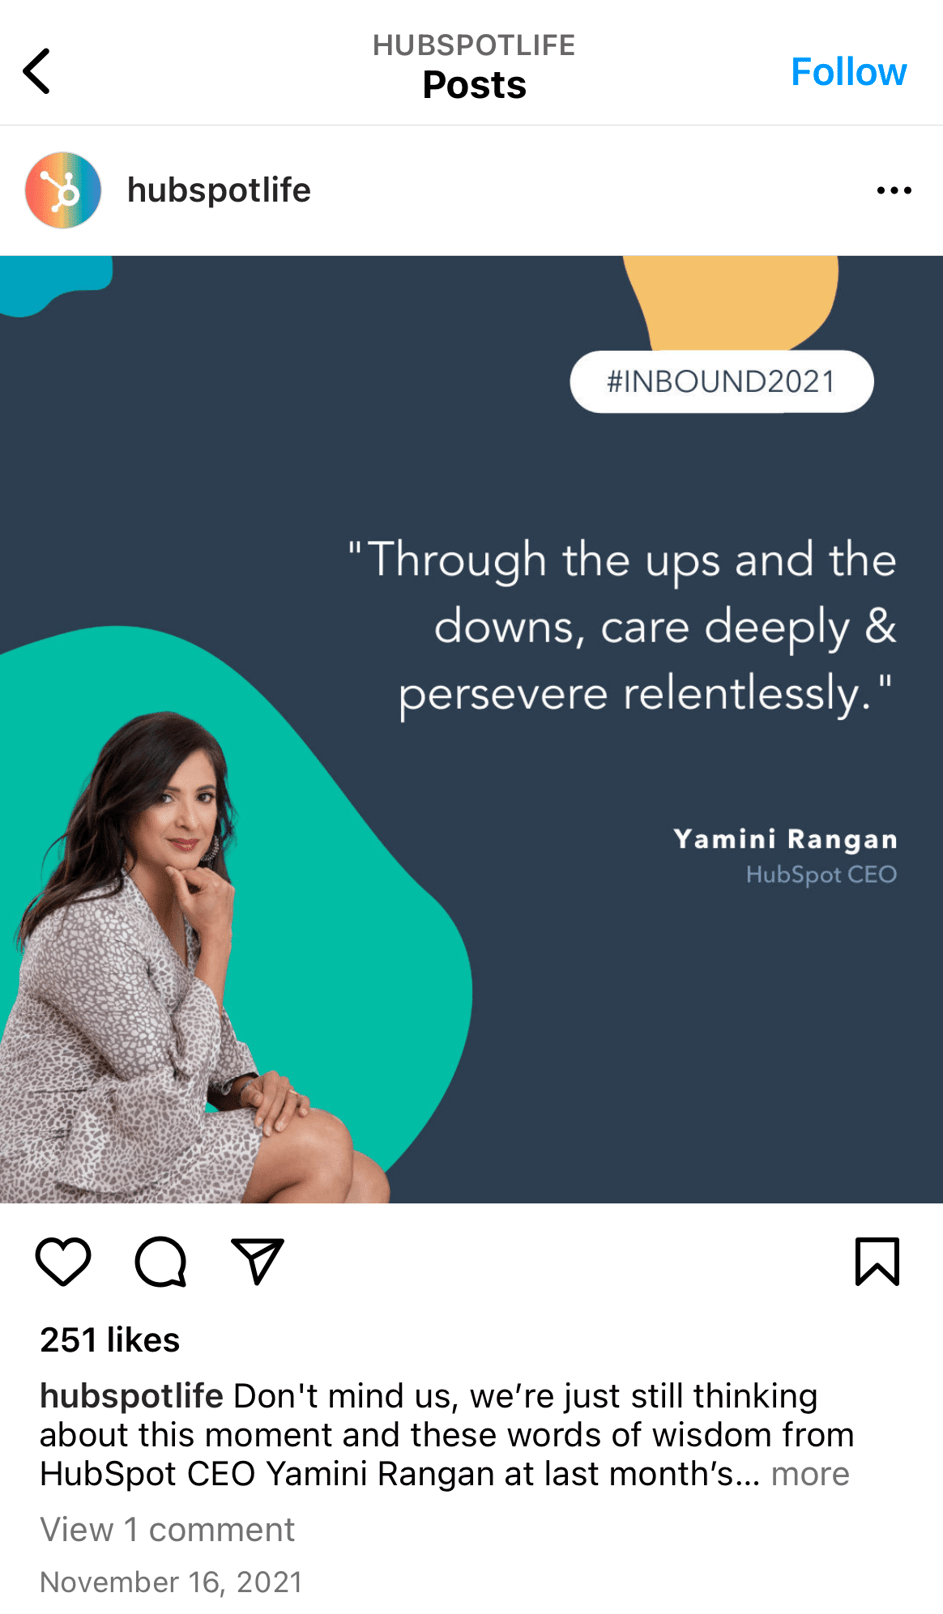Open hubspotlife username beside the avatar
The image size is (943, 1614).
(219, 190)
